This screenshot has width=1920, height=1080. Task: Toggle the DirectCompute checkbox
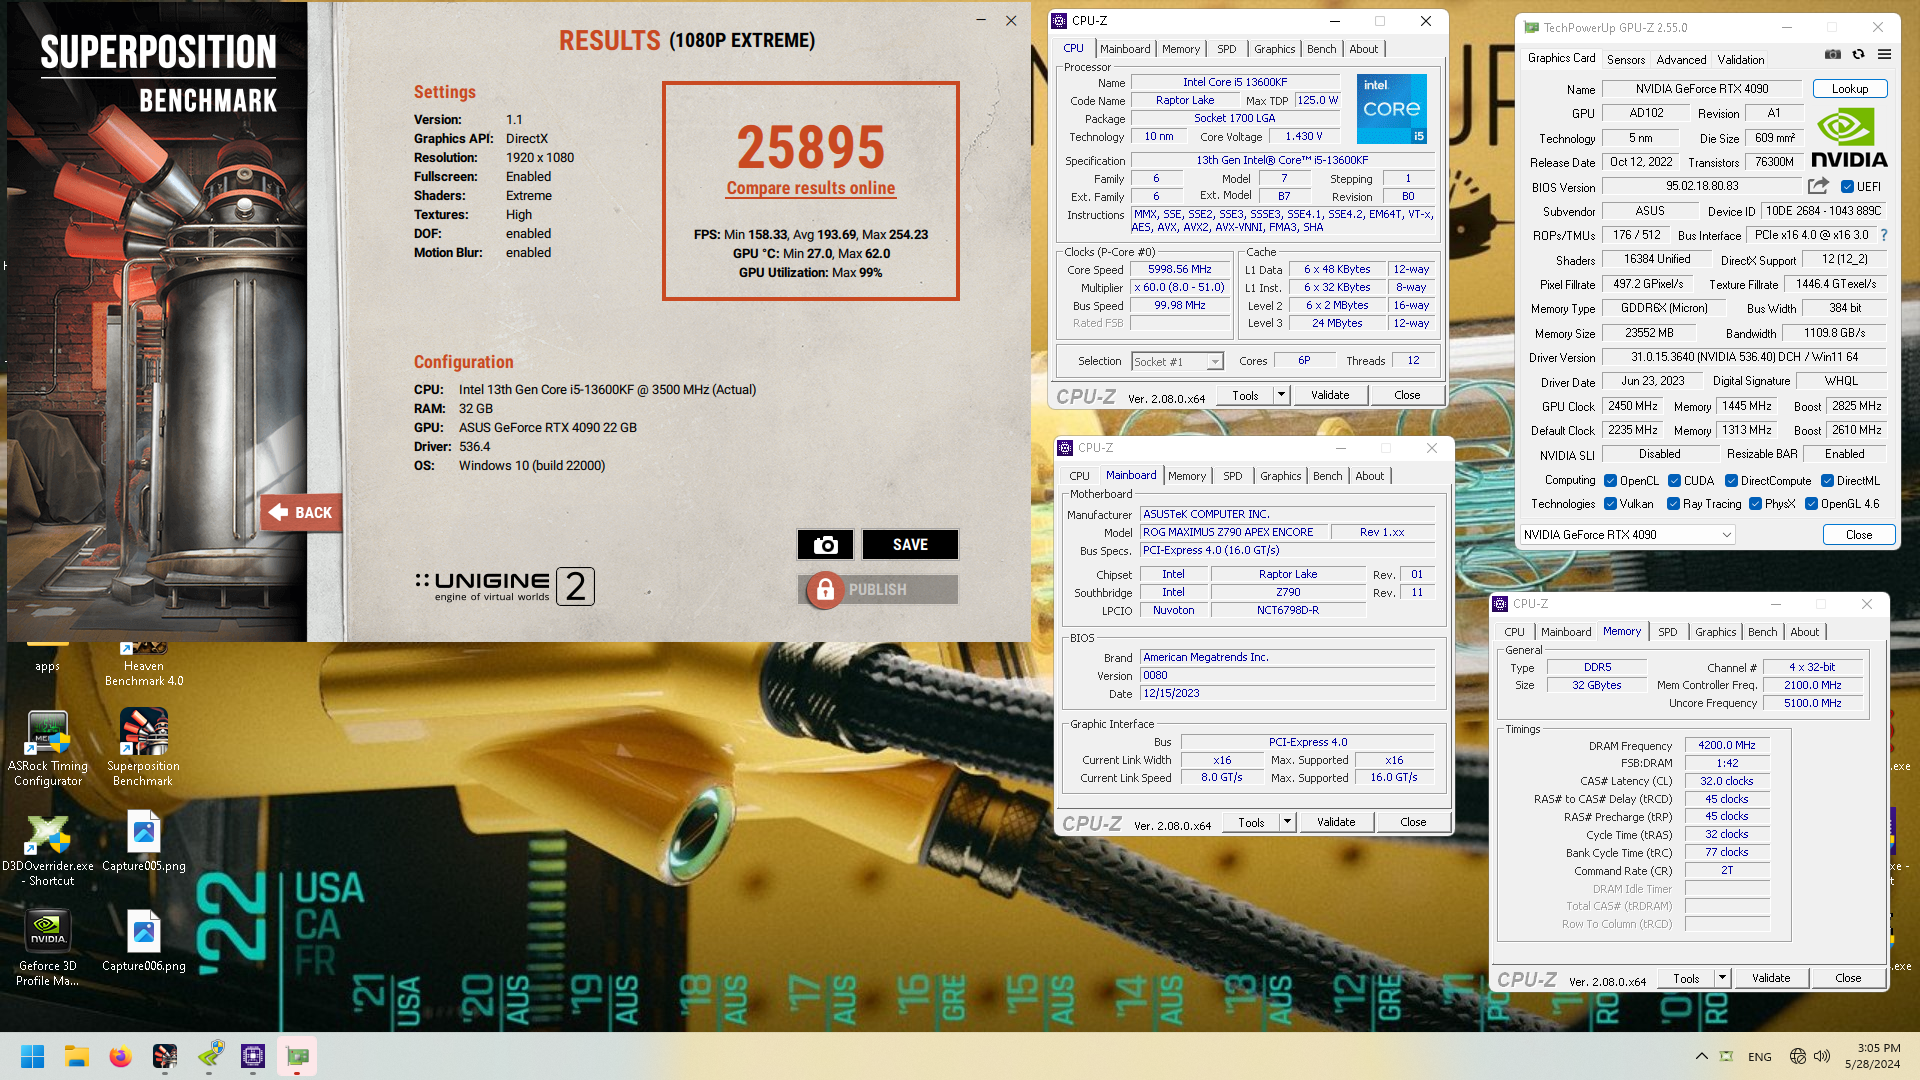tap(1731, 481)
